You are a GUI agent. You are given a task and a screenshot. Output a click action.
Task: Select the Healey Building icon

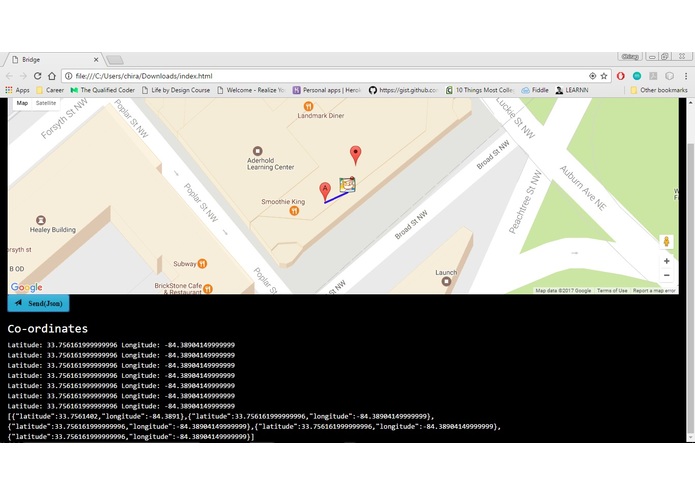(x=41, y=220)
